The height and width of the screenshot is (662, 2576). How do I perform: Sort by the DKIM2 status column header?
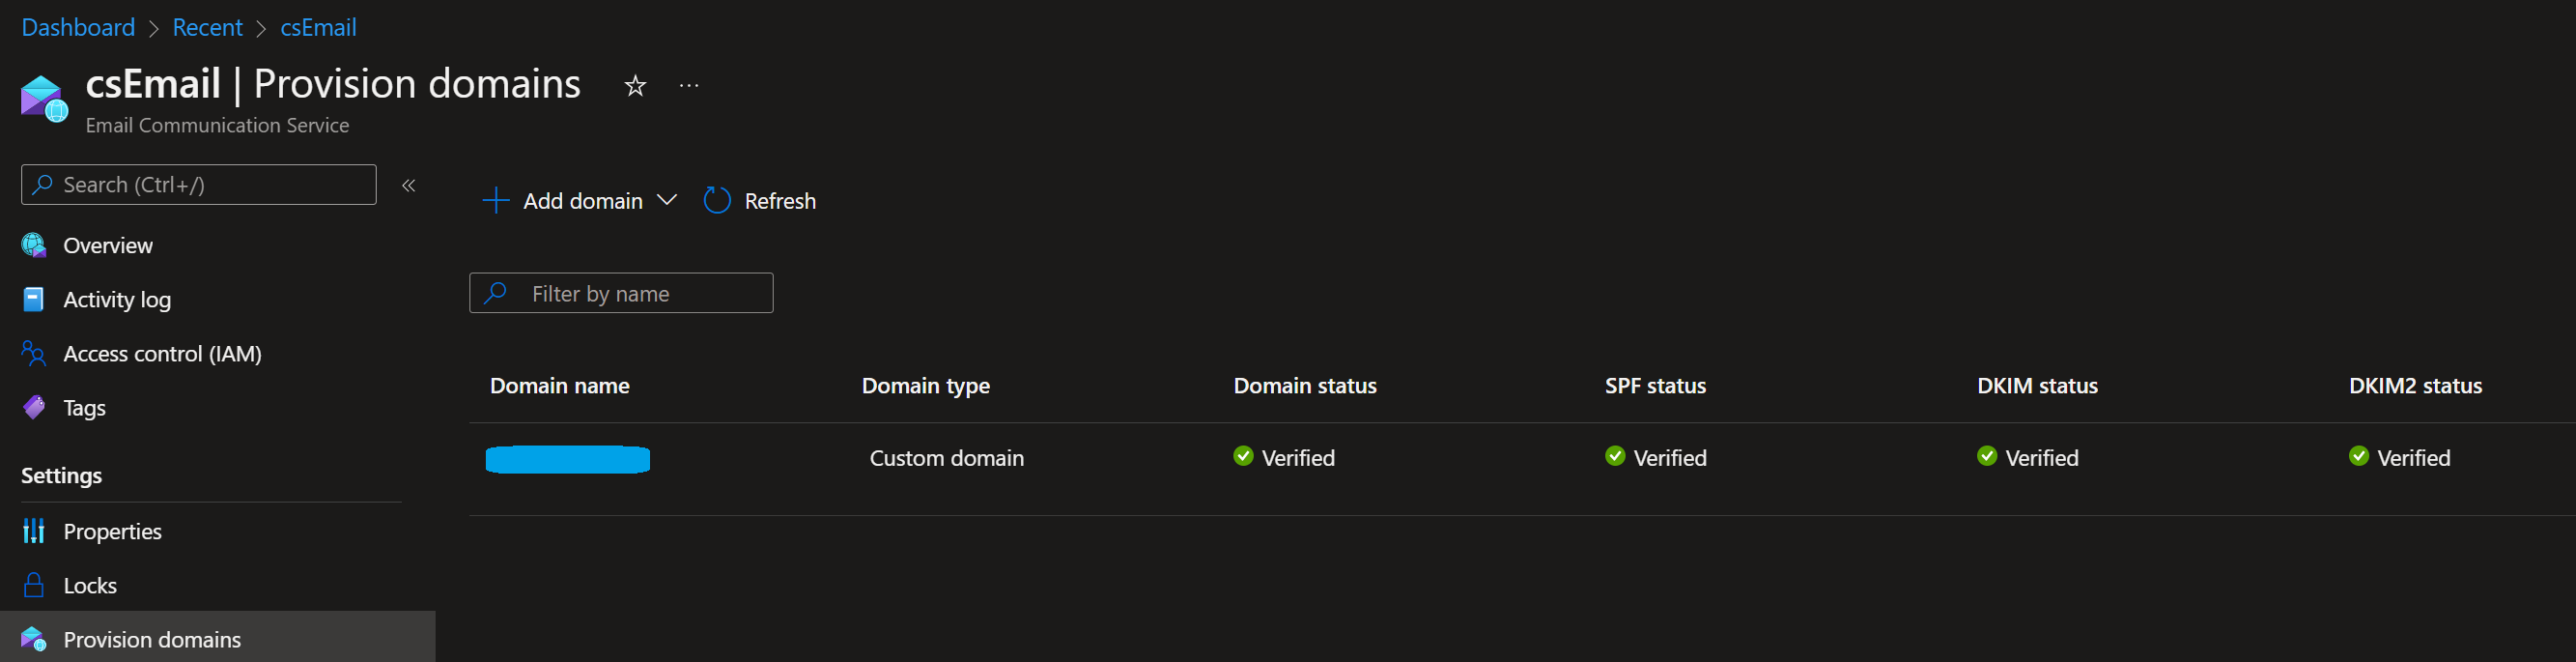(x=2415, y=386)
